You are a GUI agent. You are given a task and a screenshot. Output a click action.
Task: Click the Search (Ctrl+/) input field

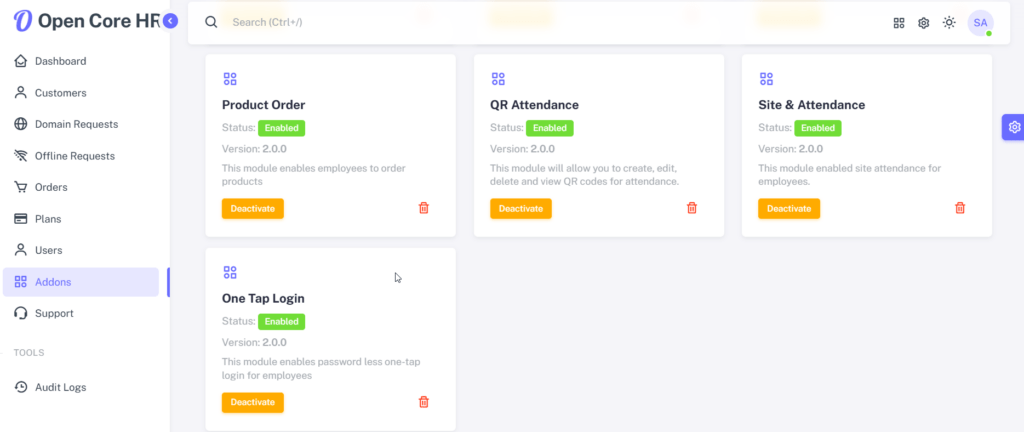point(400,22)
